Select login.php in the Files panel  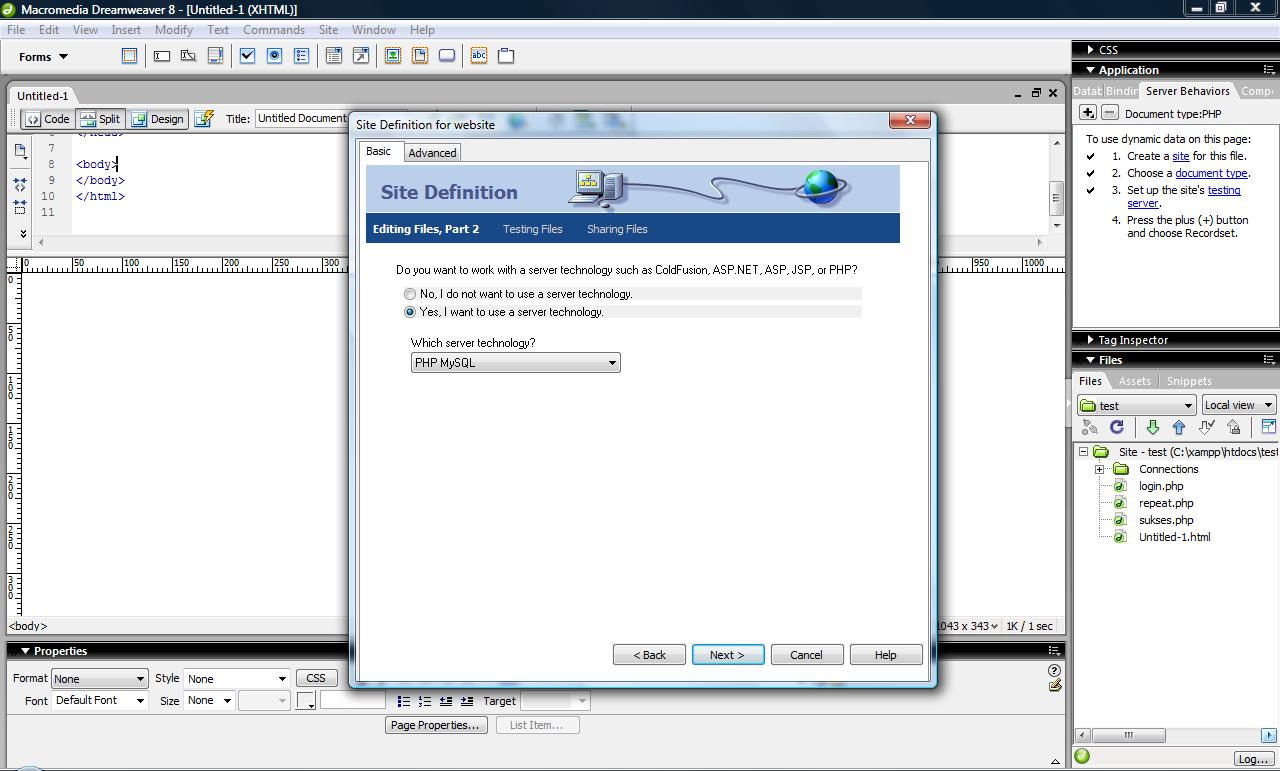pyautogui.click(x=1160, y=485)
